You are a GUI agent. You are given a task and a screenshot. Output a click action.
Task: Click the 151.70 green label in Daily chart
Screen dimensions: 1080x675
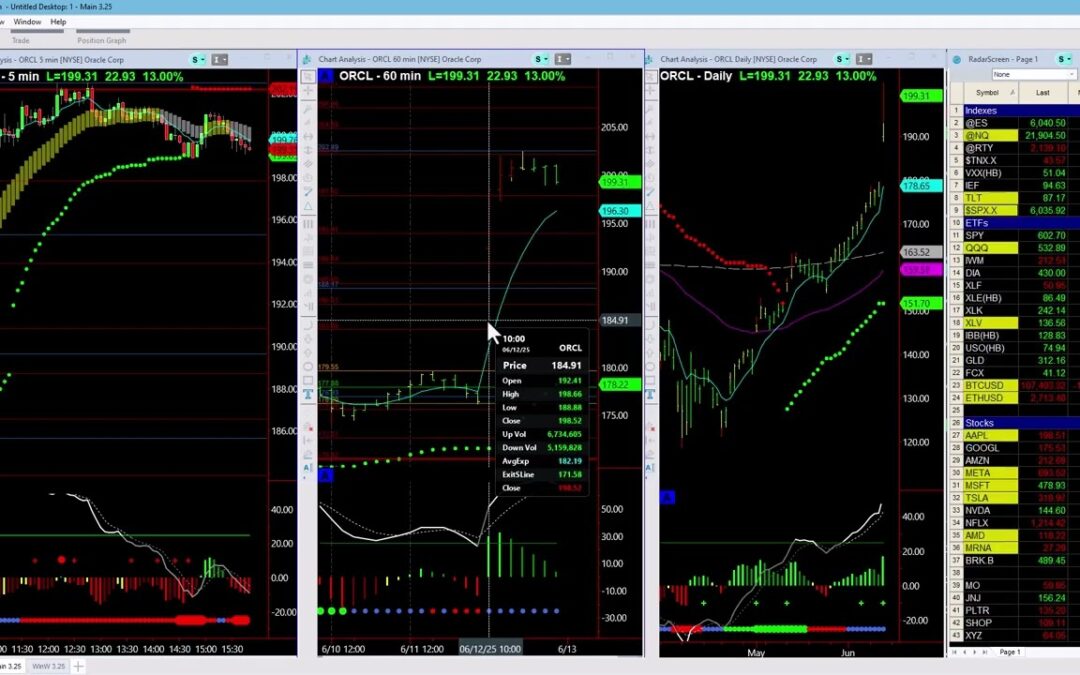[x=922, y=303]
